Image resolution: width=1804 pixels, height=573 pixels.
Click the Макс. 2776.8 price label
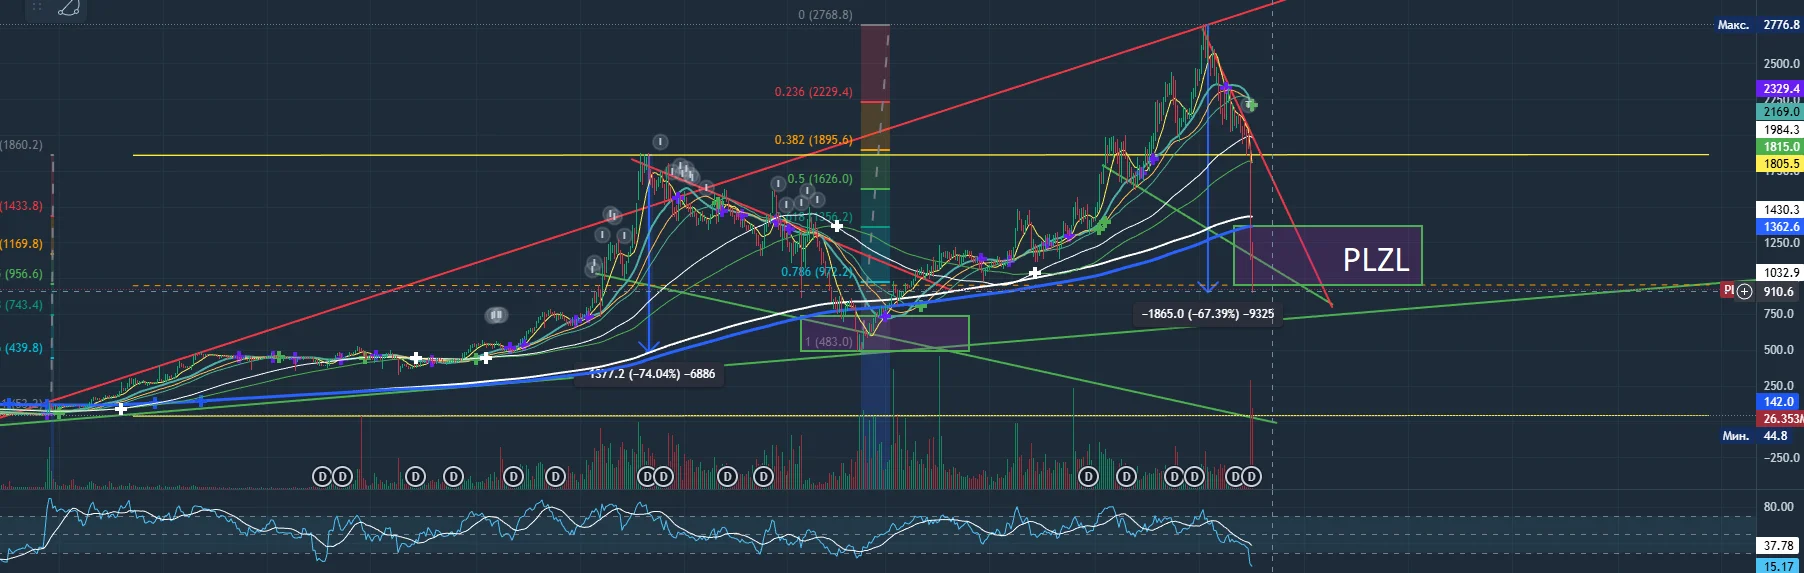click(x=1758, y=25)
